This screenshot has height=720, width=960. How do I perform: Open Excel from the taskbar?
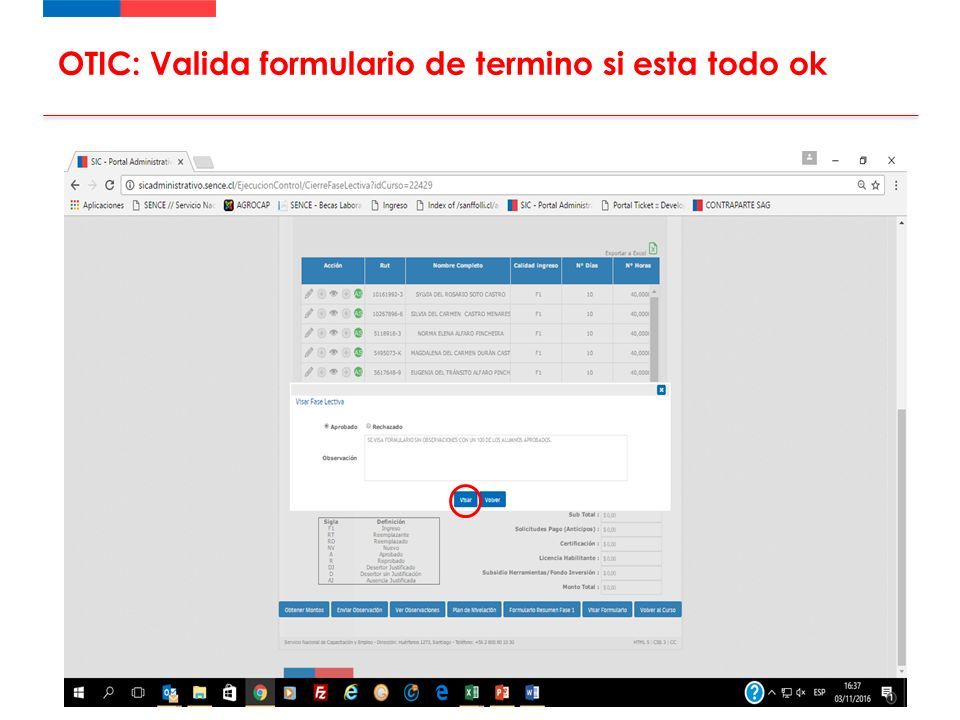471,692
